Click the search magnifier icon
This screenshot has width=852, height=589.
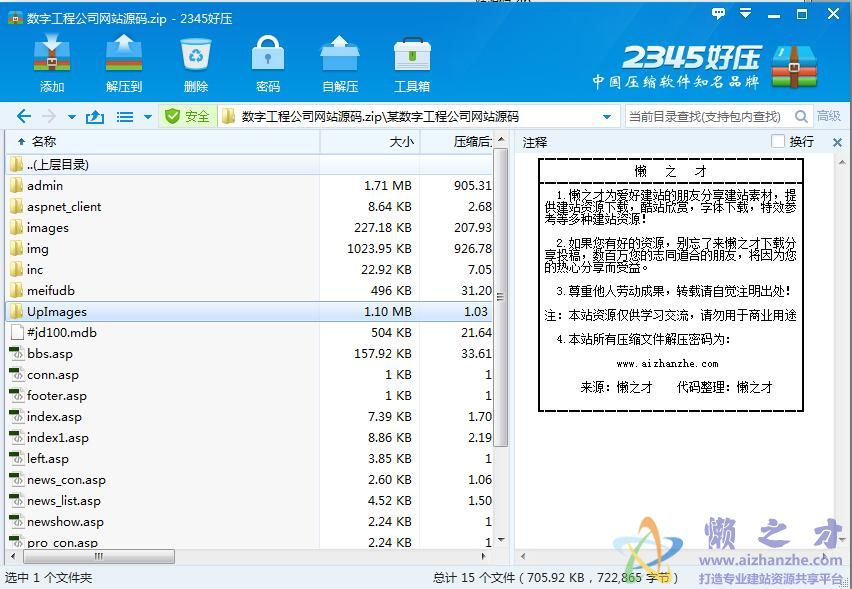click(801, 116)
